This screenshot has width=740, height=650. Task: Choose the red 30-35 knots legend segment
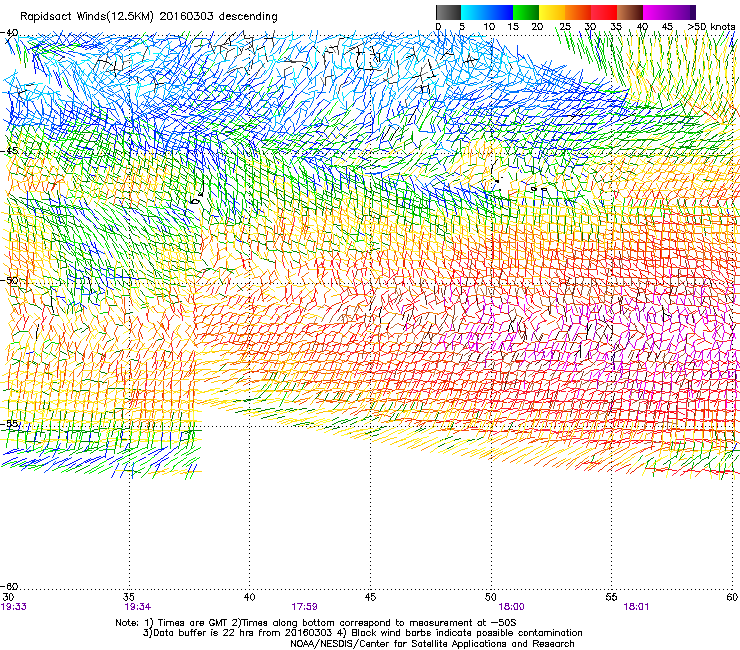pyautogui.click(x=604, y=12)
